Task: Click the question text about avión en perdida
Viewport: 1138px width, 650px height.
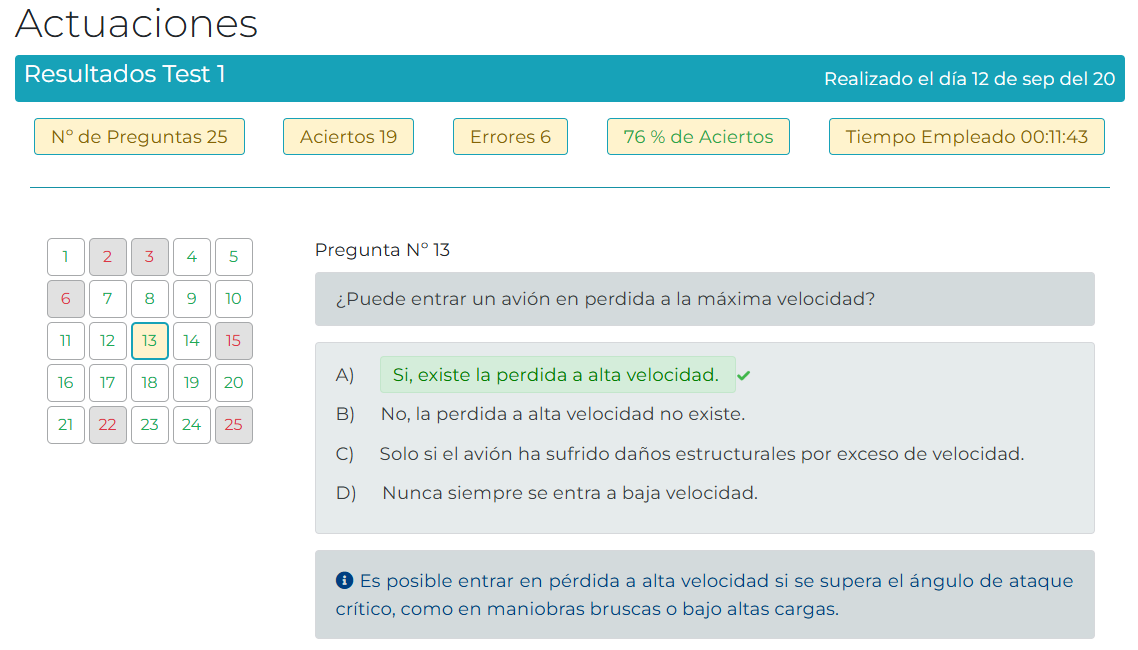Action: pos(605,299)
